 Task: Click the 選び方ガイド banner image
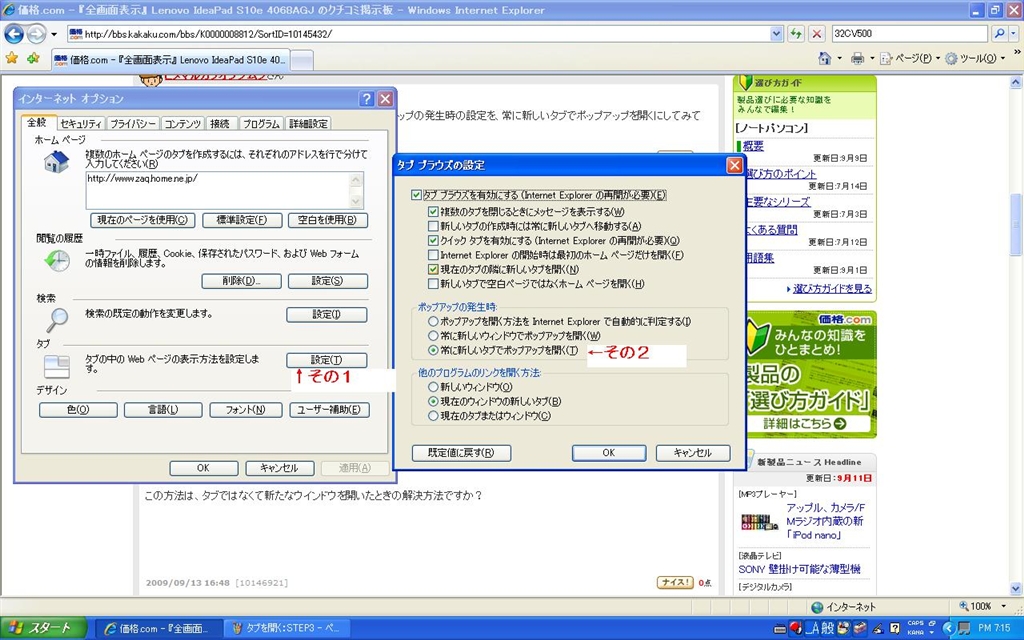click(x=810, y=374)
